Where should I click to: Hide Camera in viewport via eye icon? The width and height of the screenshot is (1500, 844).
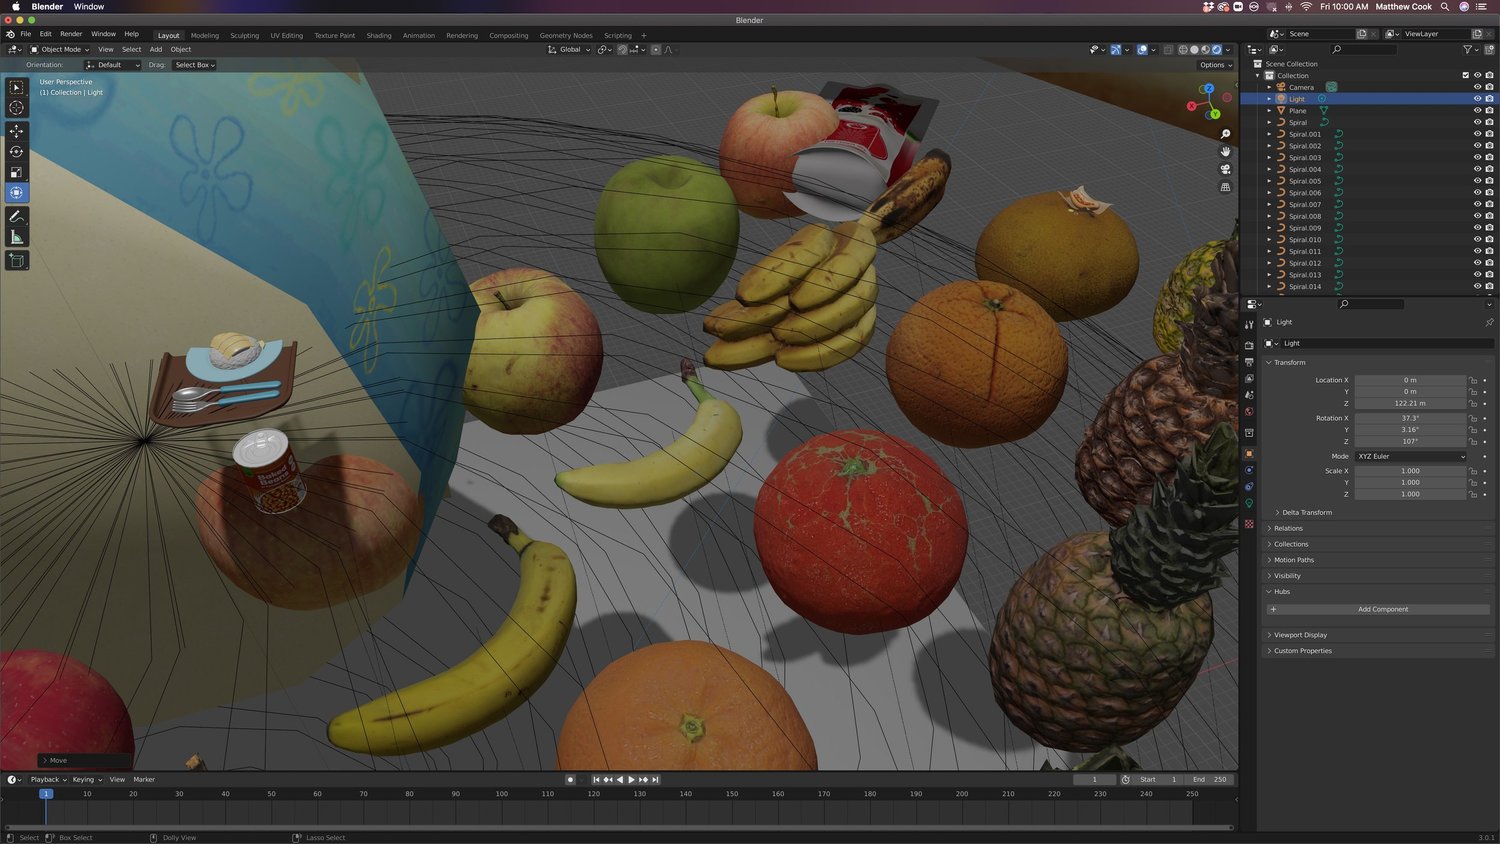click(1477, 87)
